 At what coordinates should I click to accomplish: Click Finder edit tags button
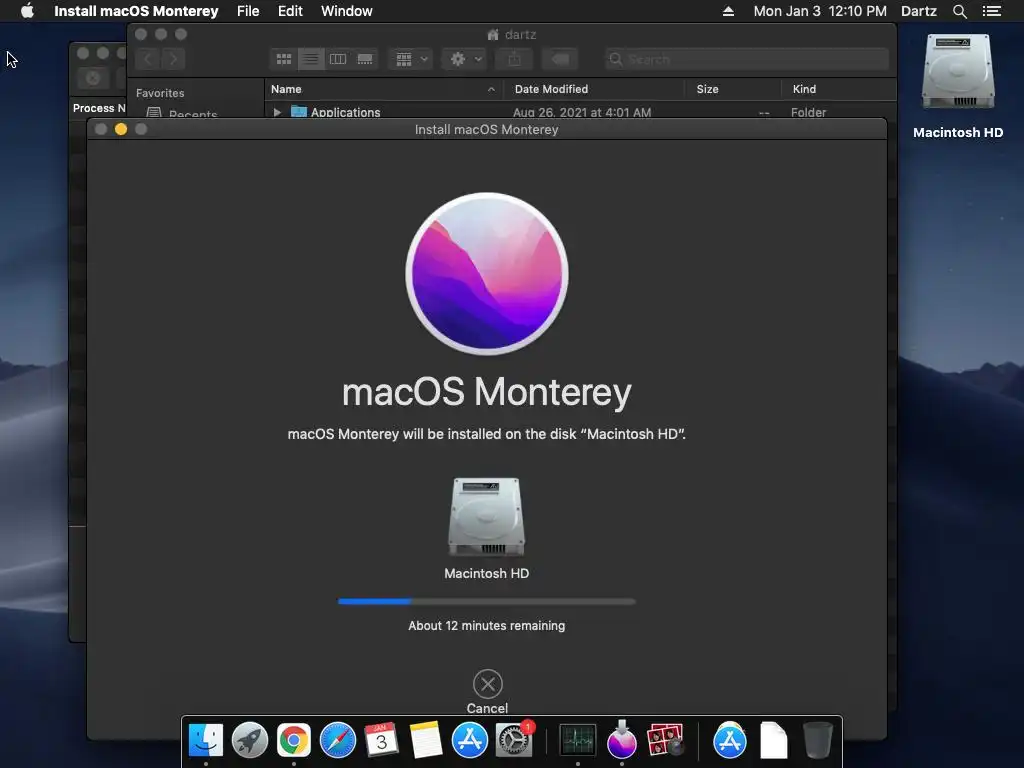[x=560, y=59]
